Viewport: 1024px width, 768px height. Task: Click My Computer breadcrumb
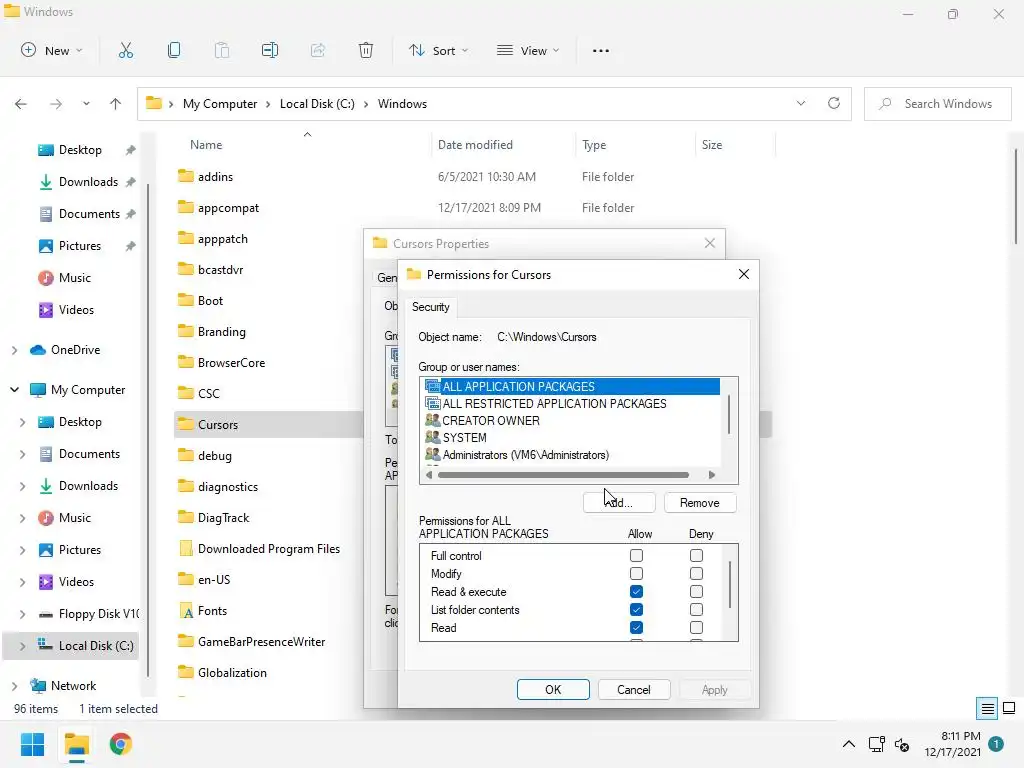(x=220, y=104)
